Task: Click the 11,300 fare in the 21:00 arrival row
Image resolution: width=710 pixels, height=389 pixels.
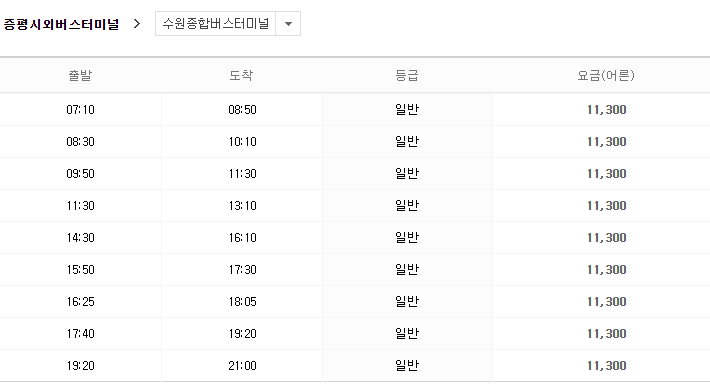Action: click(606, 366)
